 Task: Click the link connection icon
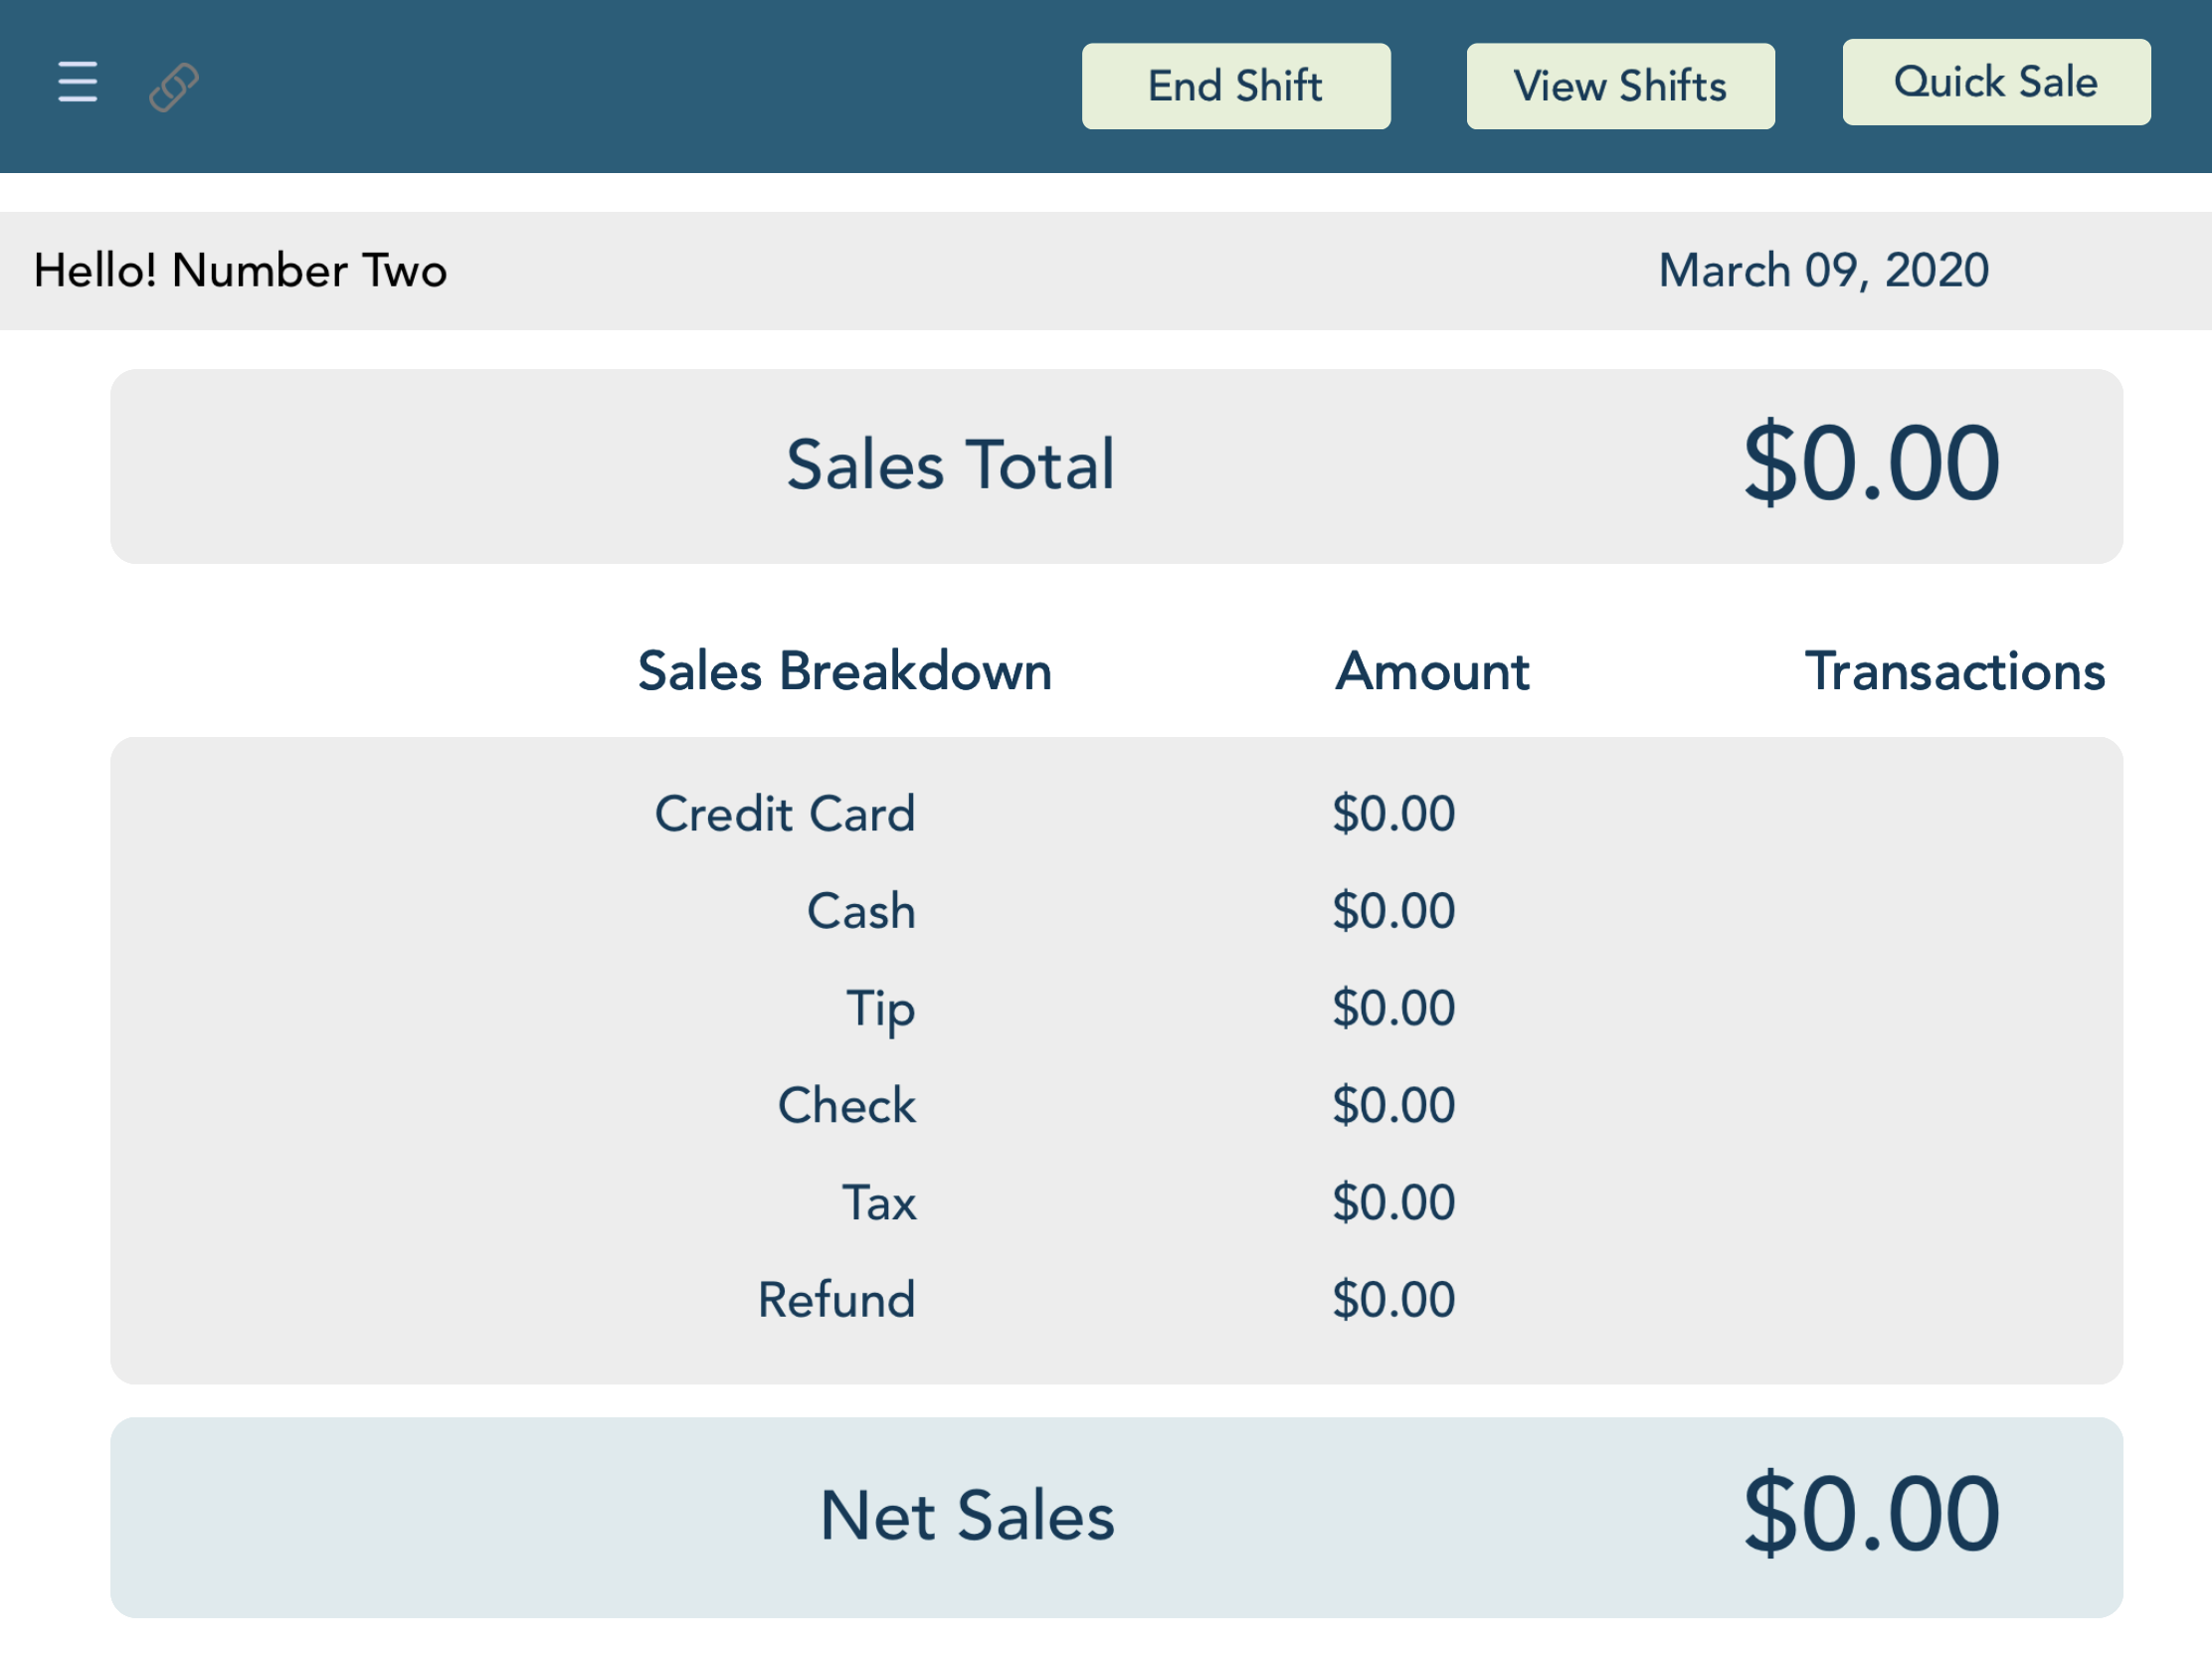(172, 87)
